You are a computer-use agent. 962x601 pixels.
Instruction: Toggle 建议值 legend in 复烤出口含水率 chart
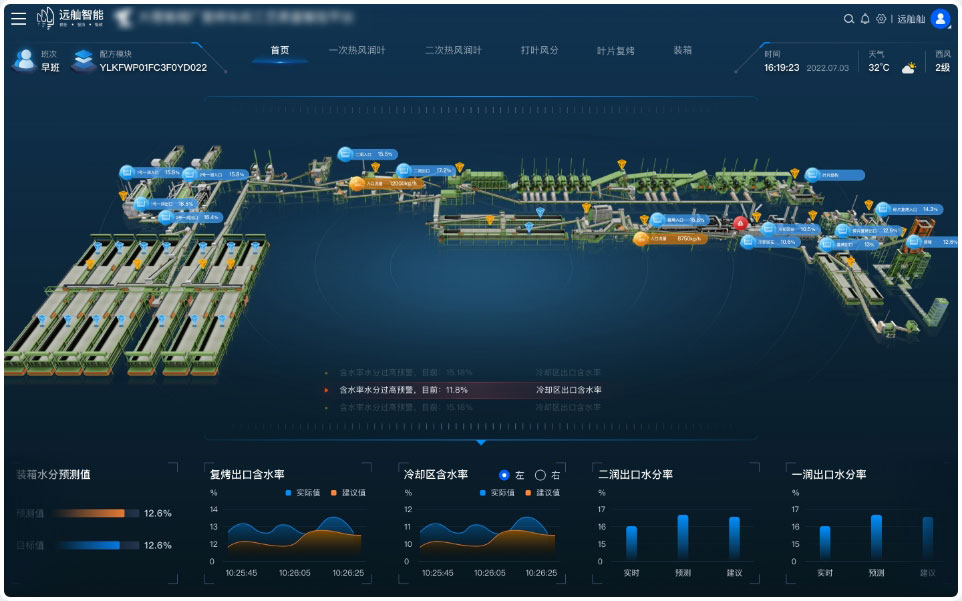coord(348,492)
